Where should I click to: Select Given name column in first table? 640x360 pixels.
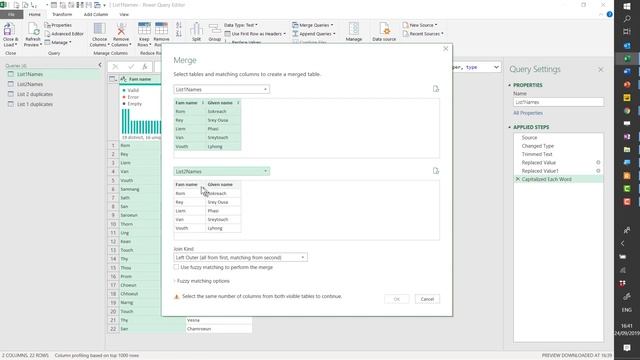click(x=223, y=103)
